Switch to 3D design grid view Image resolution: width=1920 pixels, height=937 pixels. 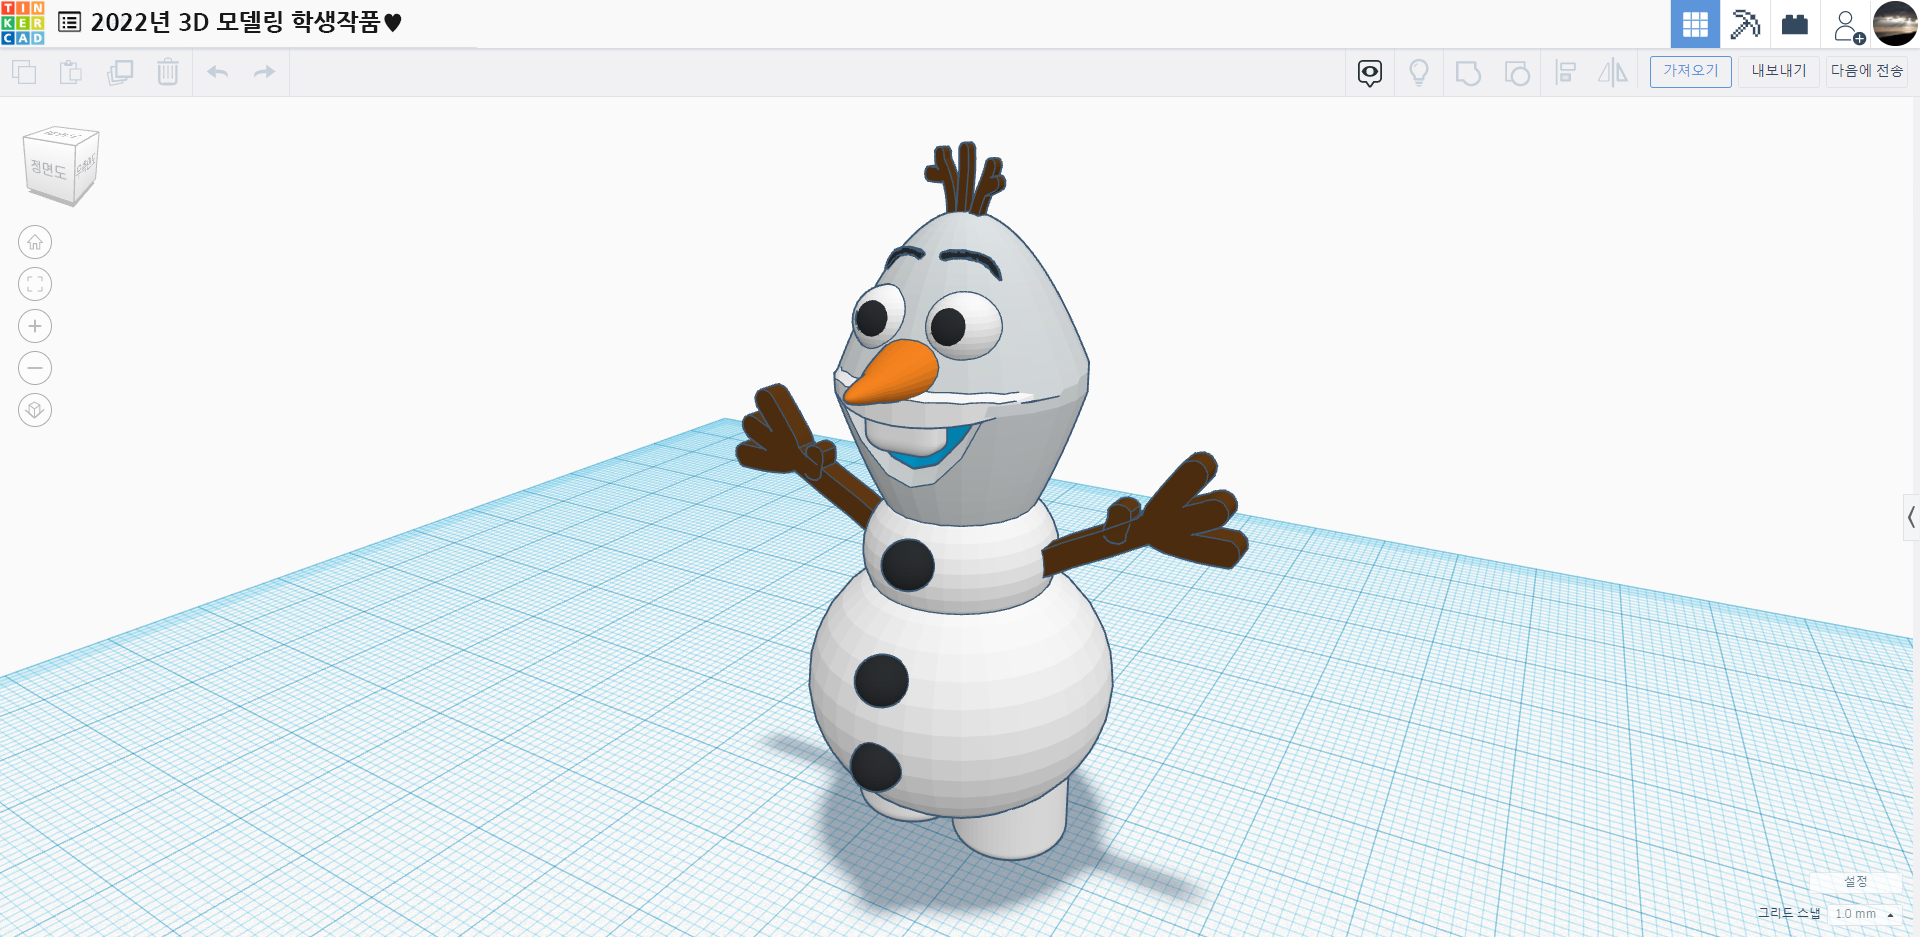tap(1695, 24)
